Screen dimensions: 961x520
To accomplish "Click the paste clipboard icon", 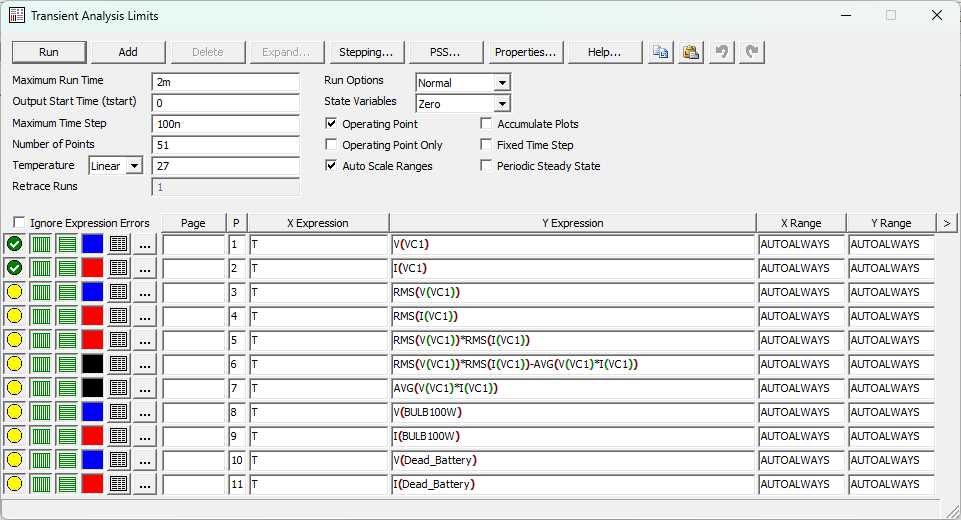I will point(691,52).
